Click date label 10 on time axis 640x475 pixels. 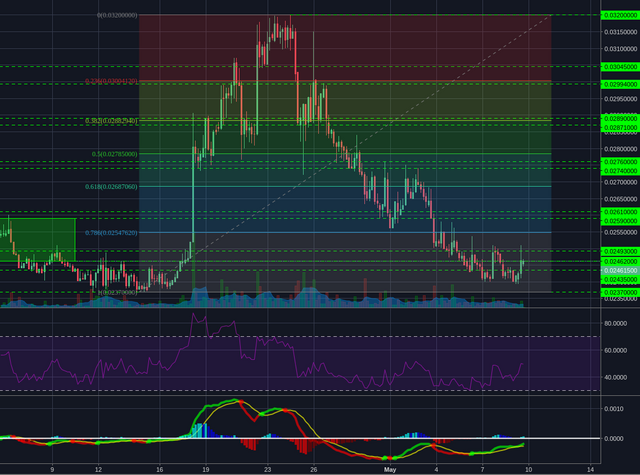pyautogui.click(x=529, y=470)
